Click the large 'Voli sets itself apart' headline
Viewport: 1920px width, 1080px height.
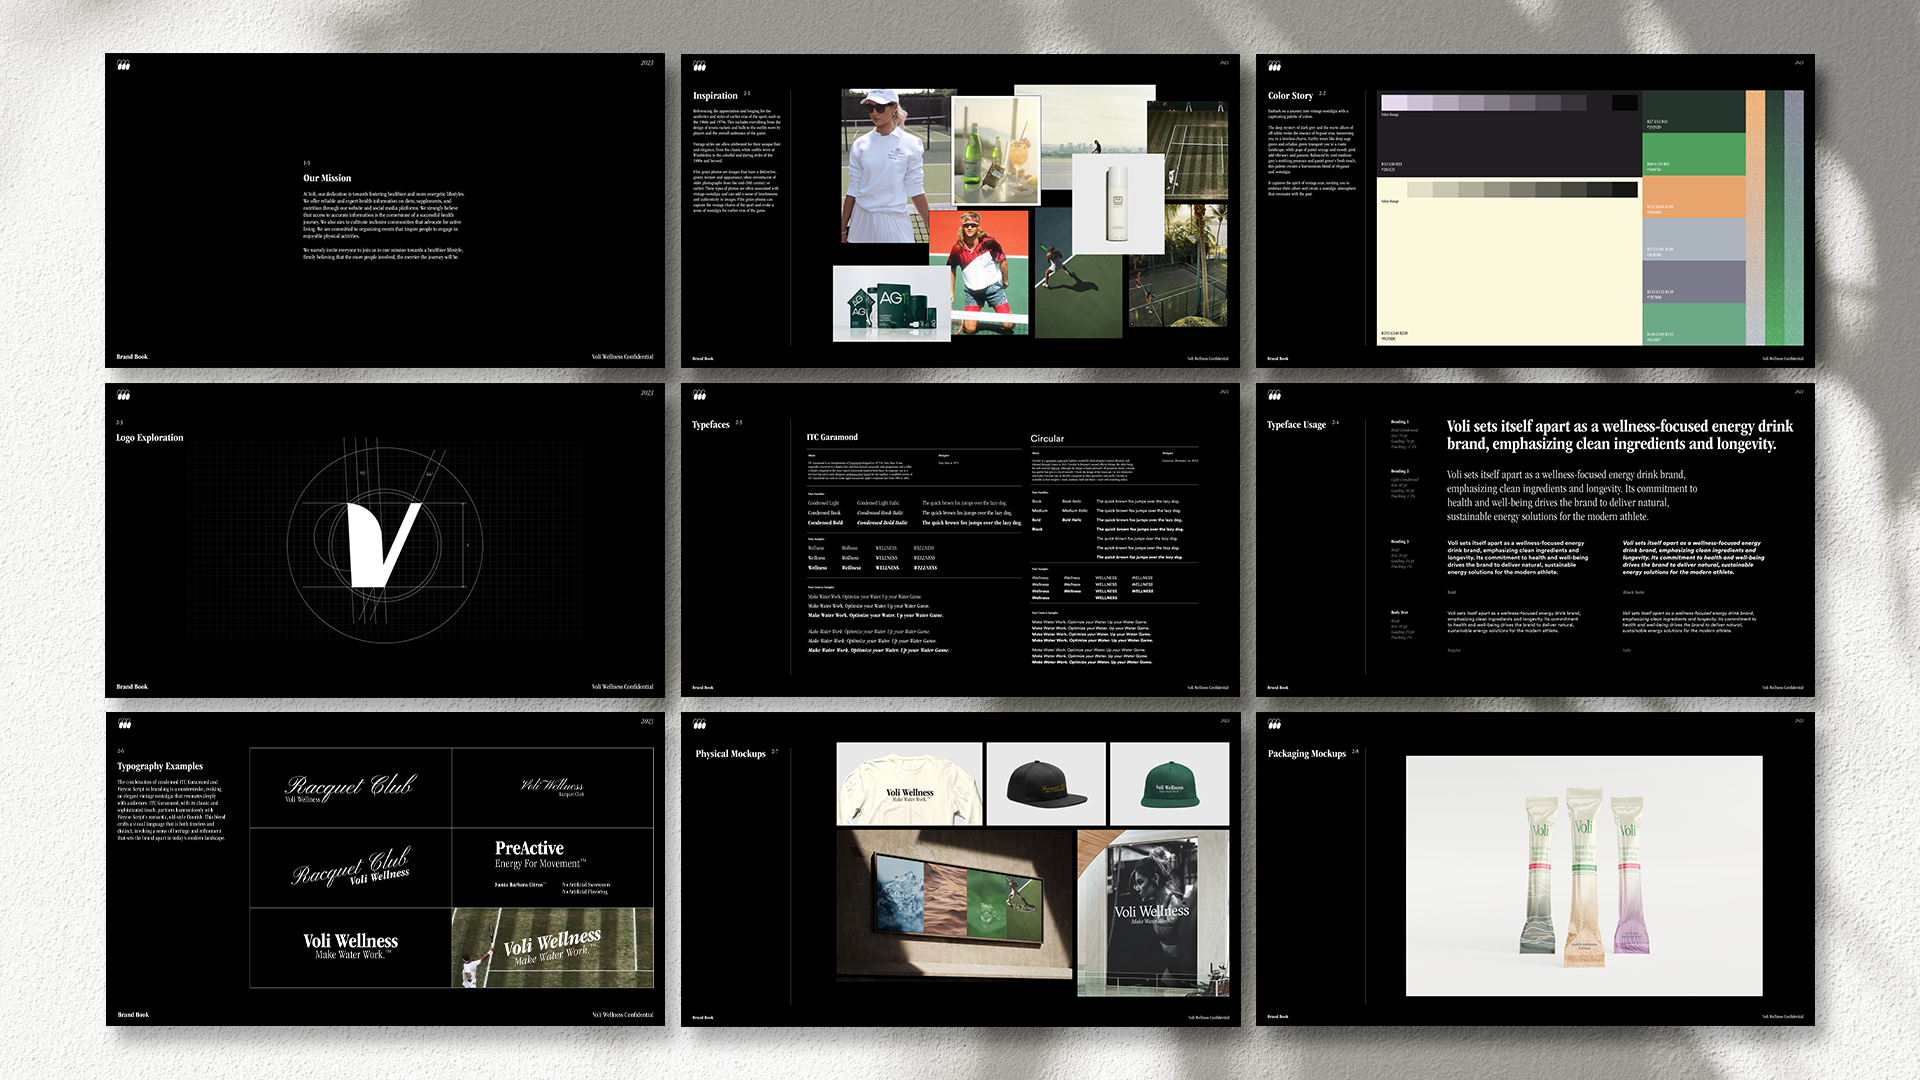click(x=1620, y=435)
